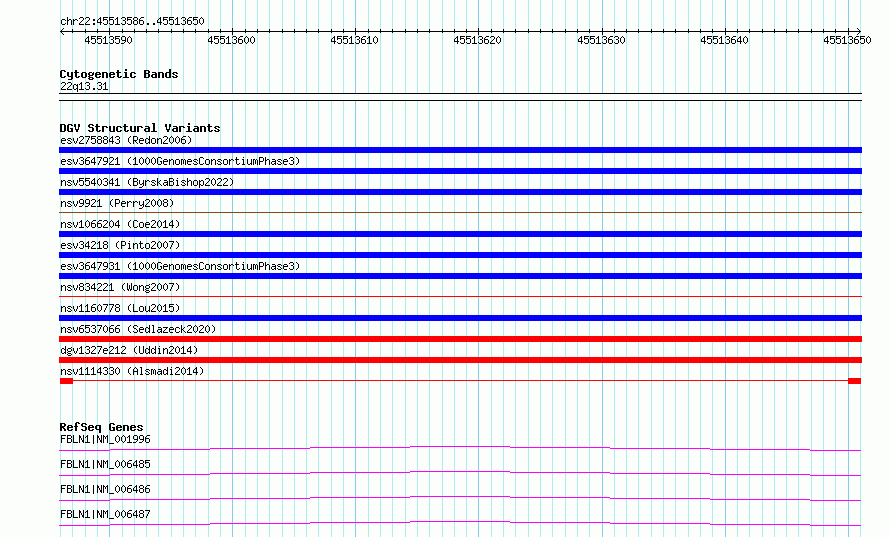Click ruler position 45513600

(232, 40)
